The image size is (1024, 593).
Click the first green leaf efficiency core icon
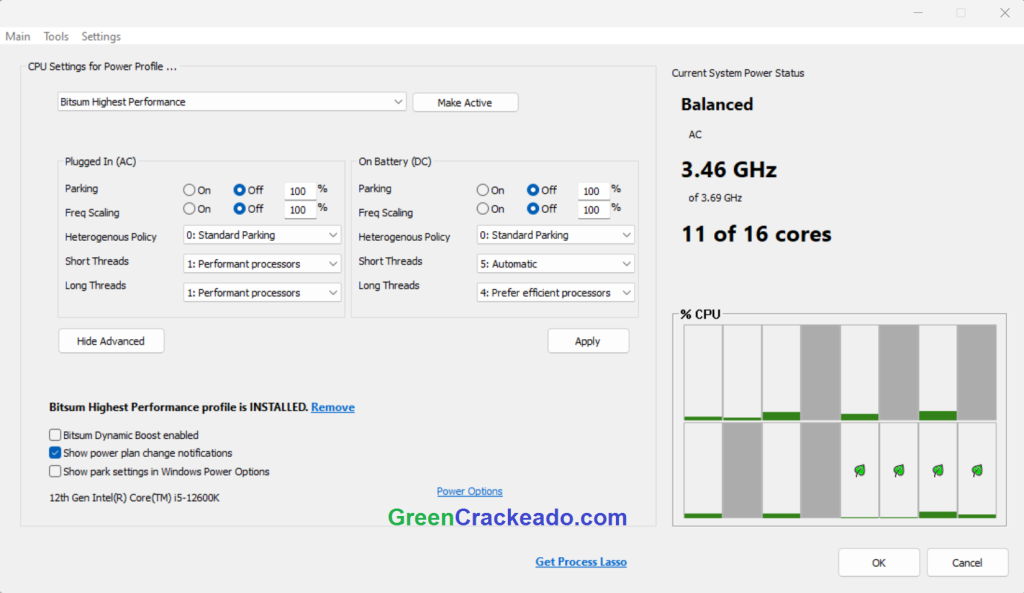(x=859, y=470)
